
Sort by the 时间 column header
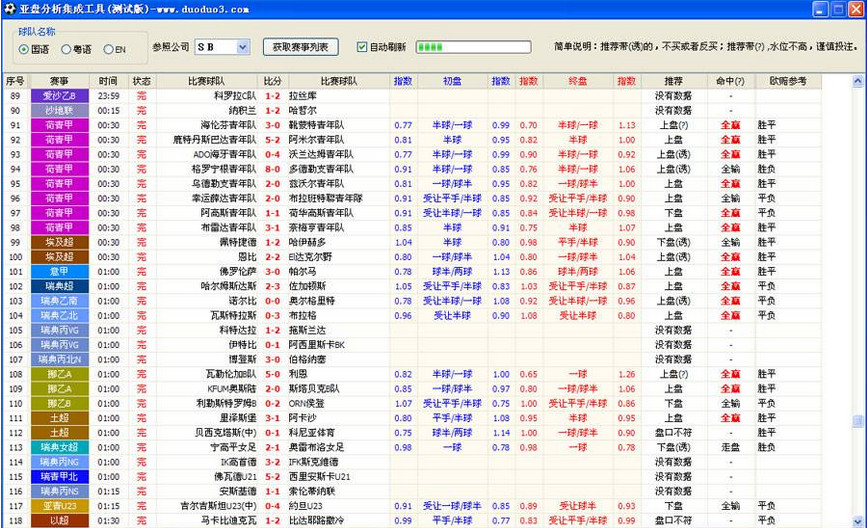(x=108, y=81)
